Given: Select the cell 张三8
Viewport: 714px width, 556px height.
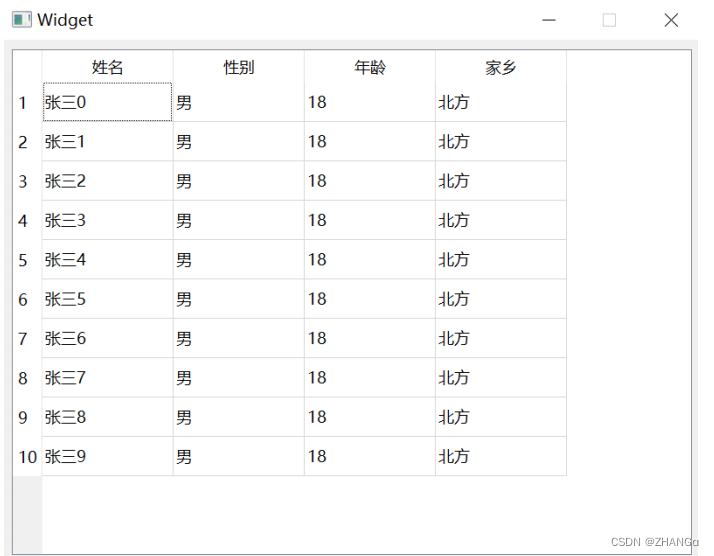Looking at the screenshot, I should [x=107, y=417].
